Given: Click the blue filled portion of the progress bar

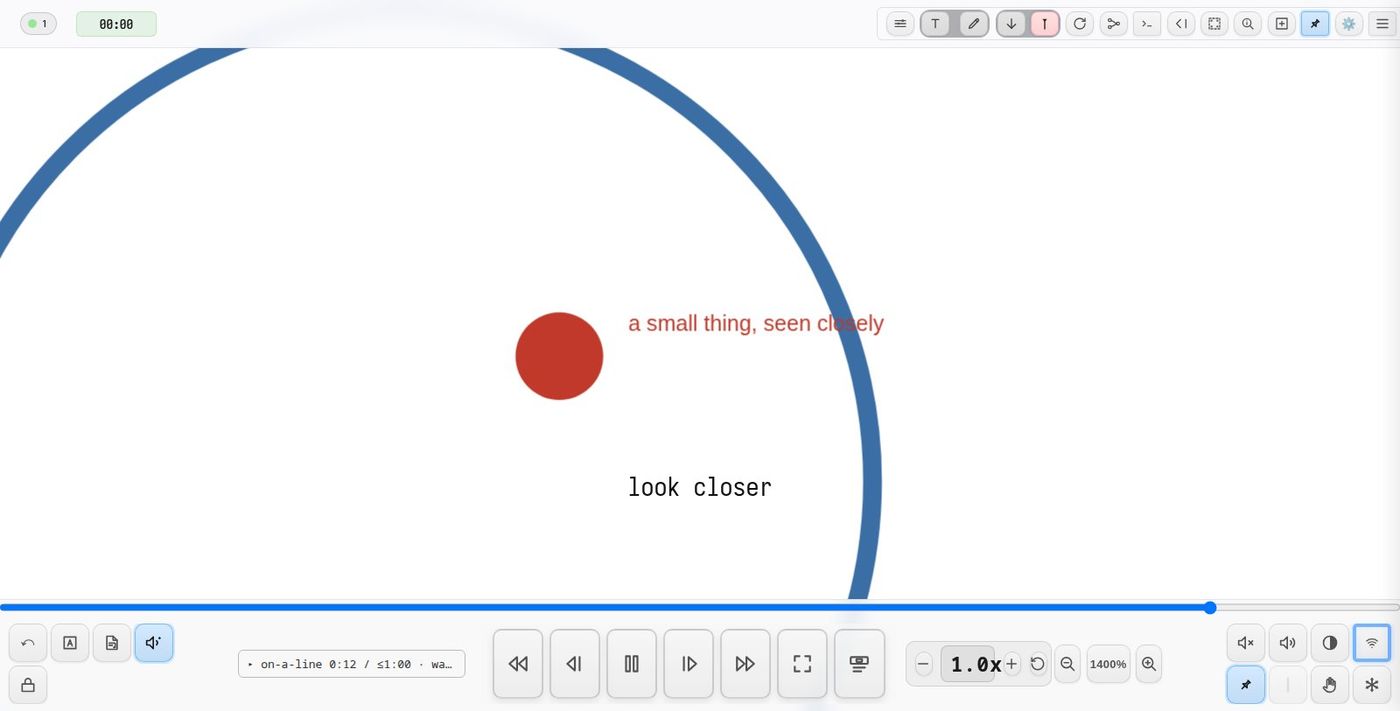Looking at the screenshot, I should click(x=605, y=607).
